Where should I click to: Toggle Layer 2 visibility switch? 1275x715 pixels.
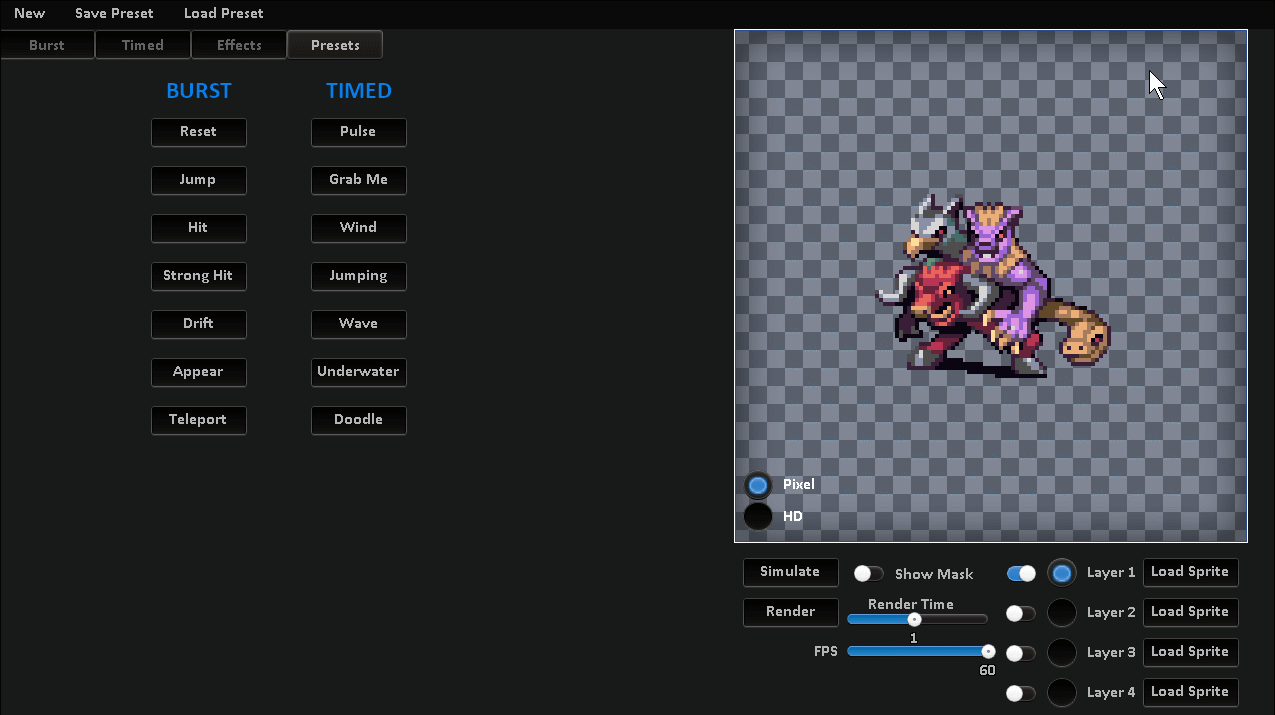click(x=1021, y=613)
